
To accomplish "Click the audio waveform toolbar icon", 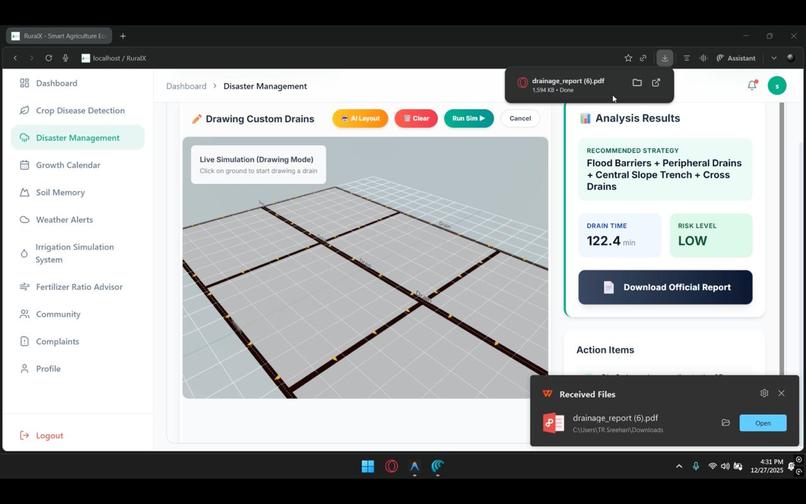I will [x=703, y=58].
